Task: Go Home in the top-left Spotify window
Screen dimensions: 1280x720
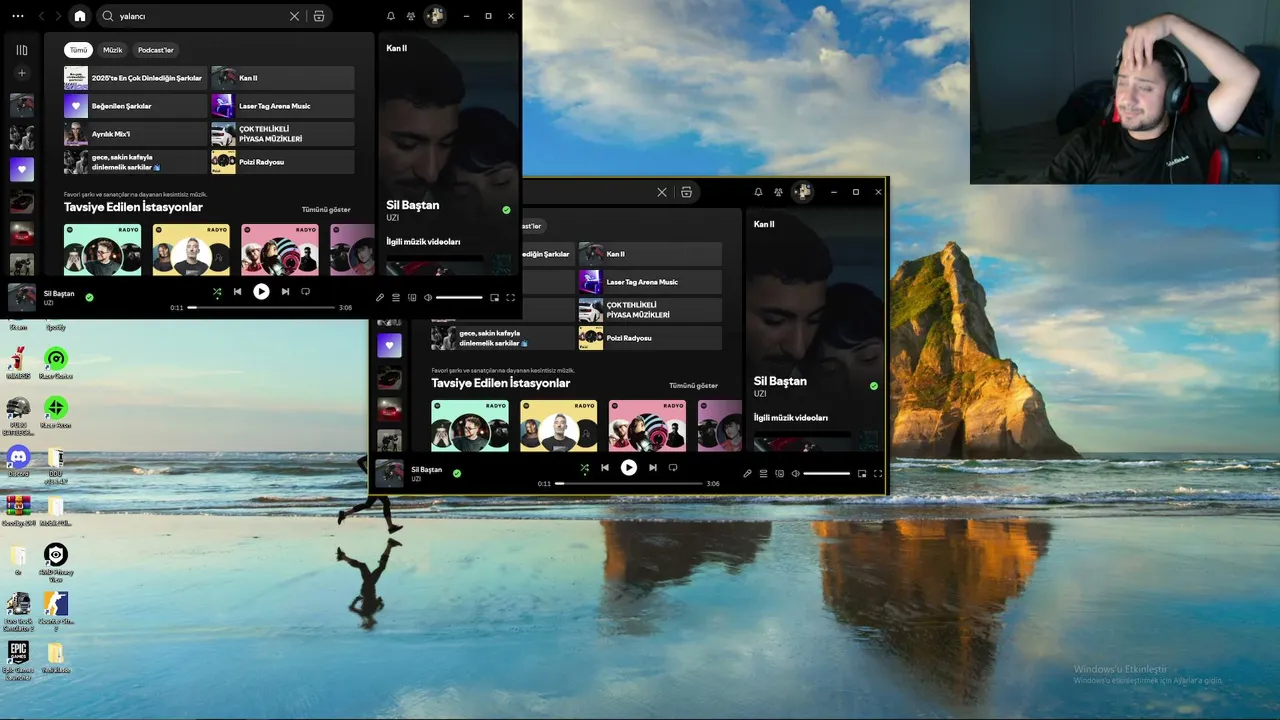Action: pos(80,16)
